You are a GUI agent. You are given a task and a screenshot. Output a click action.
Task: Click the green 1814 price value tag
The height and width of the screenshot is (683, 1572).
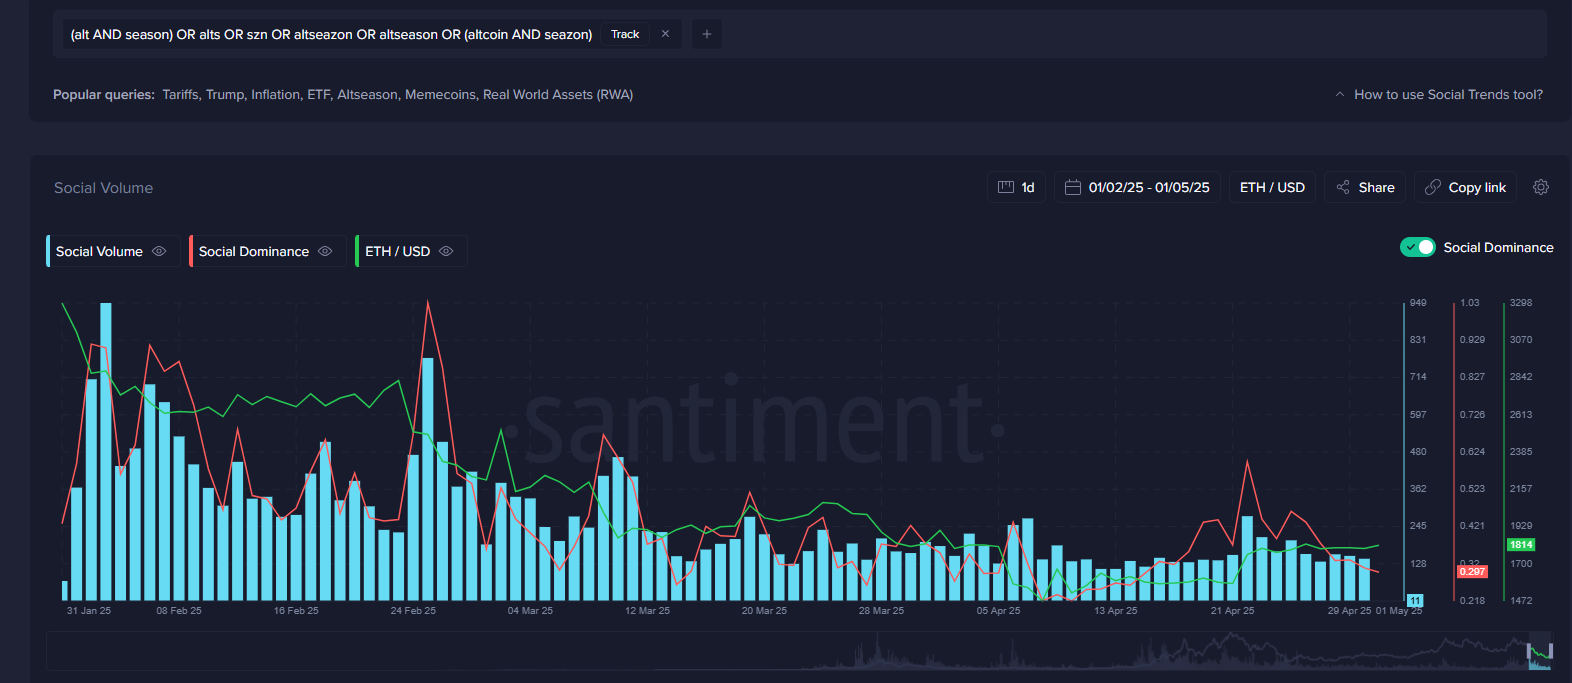(x=1521, y=545)
